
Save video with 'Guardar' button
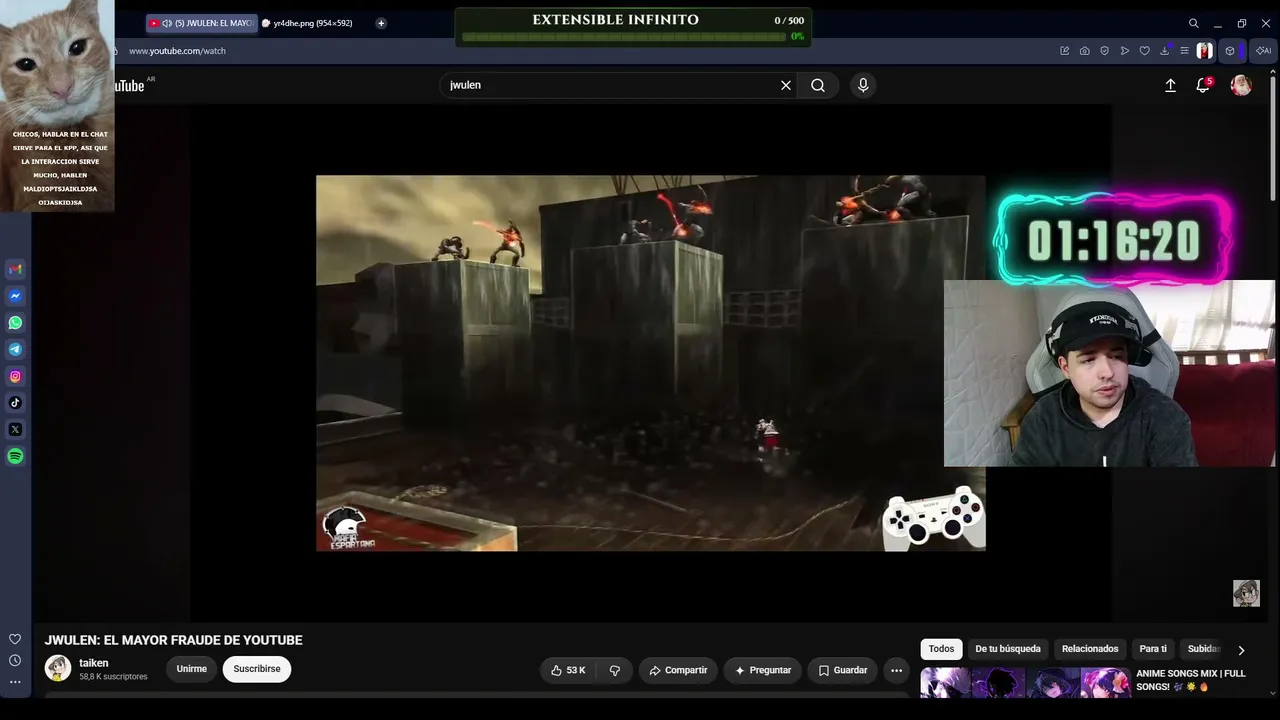tap(843, 670)
